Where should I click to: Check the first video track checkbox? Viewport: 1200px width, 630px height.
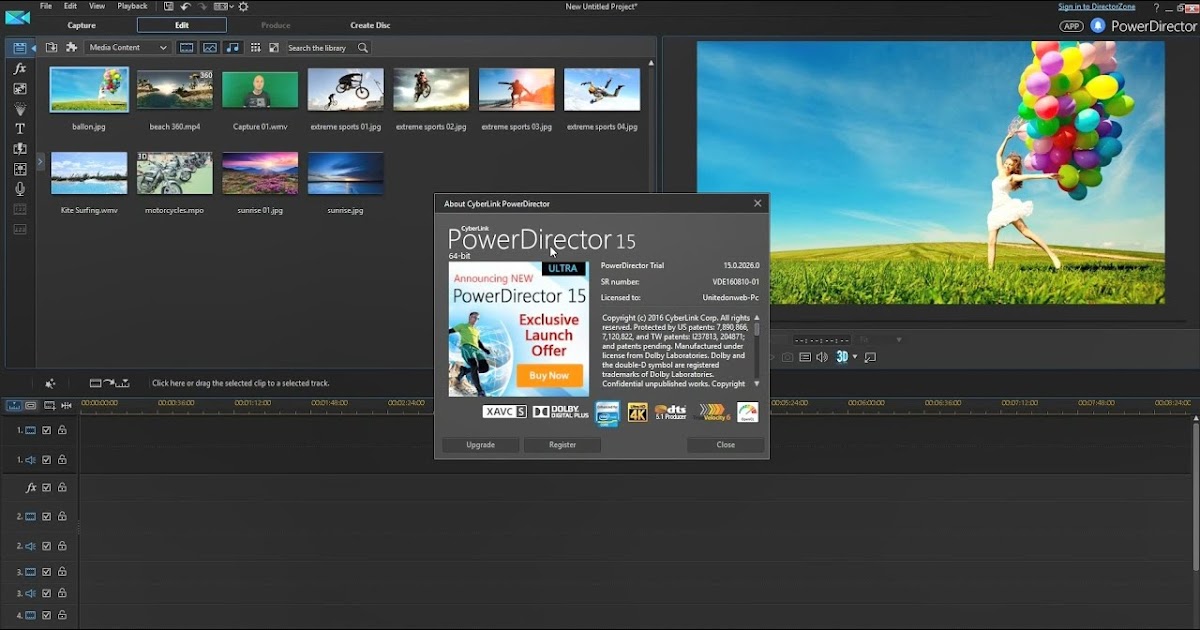pos(47,430)
